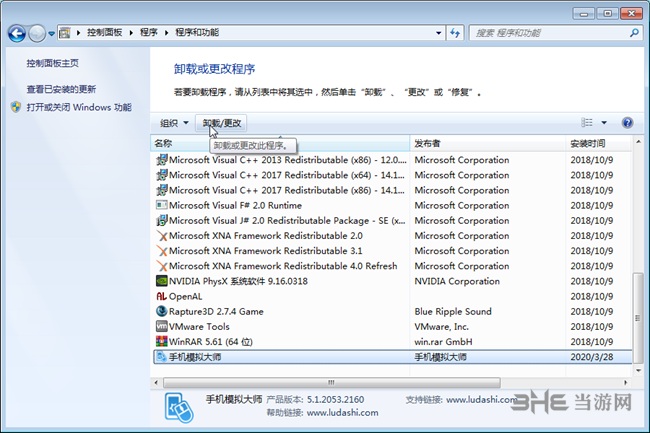
Task: Open 控制面板主页 link
Action: (53, 63)
